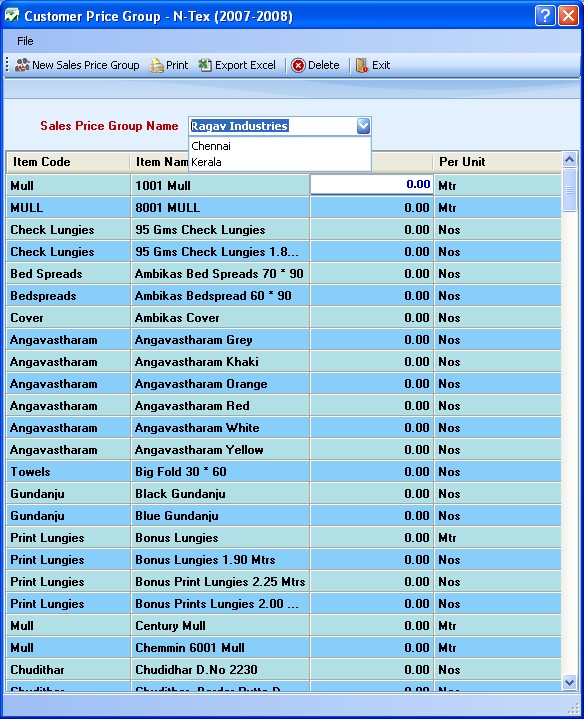Image resolution: width=584 pixels, height=719 pixels.
Task: Click the Mtr unit for Chemmin 6001 Mull
Action: point(498,648)
